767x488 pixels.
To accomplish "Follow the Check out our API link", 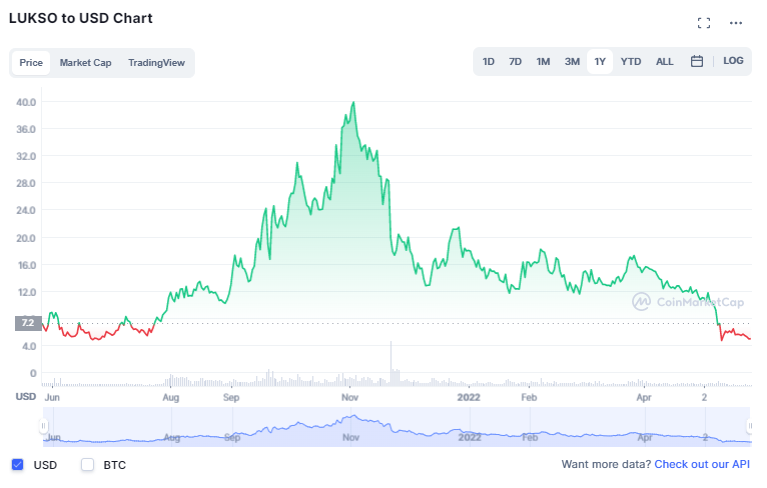I will (x=701, y=464).
